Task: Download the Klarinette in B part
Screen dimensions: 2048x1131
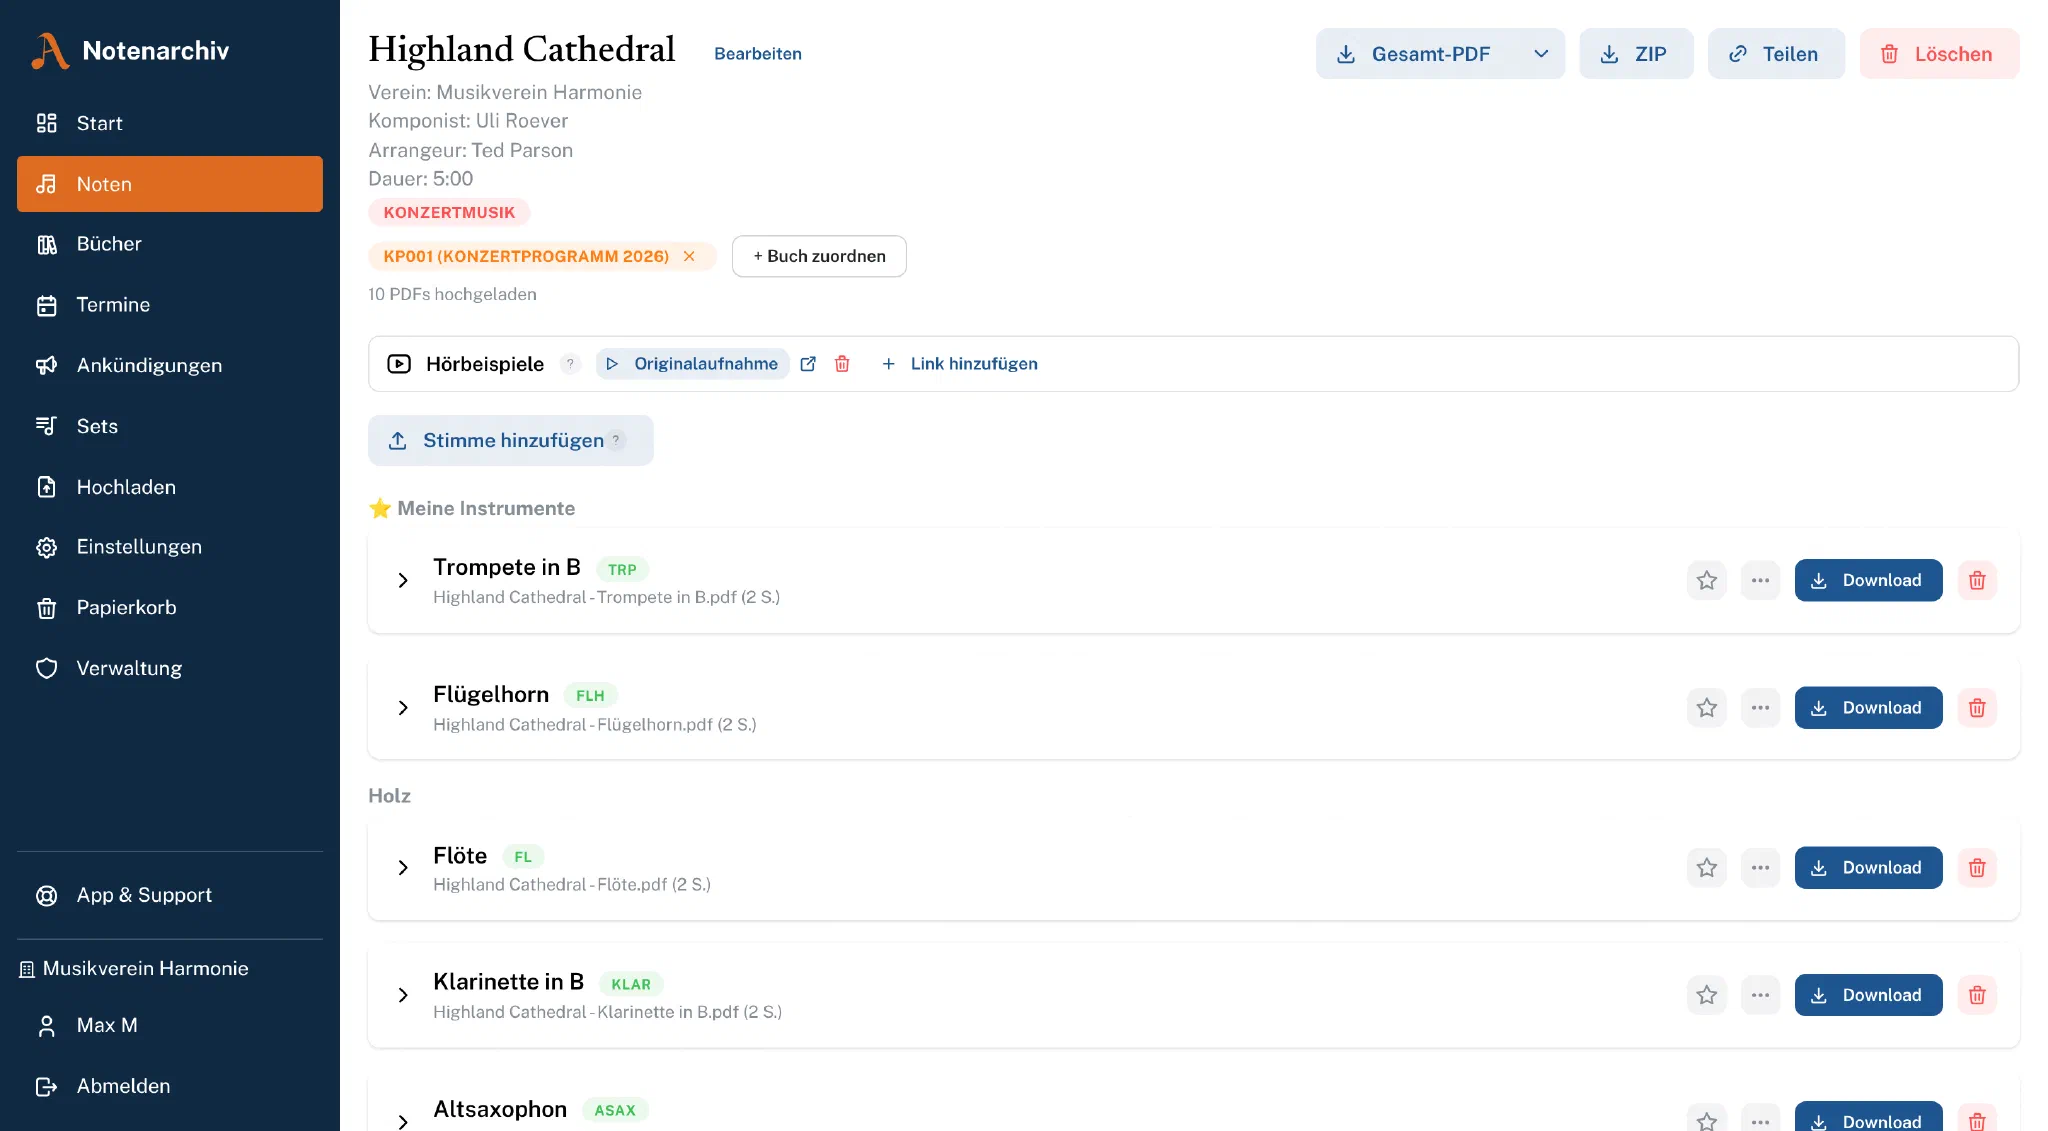Action: [1868, 995]
